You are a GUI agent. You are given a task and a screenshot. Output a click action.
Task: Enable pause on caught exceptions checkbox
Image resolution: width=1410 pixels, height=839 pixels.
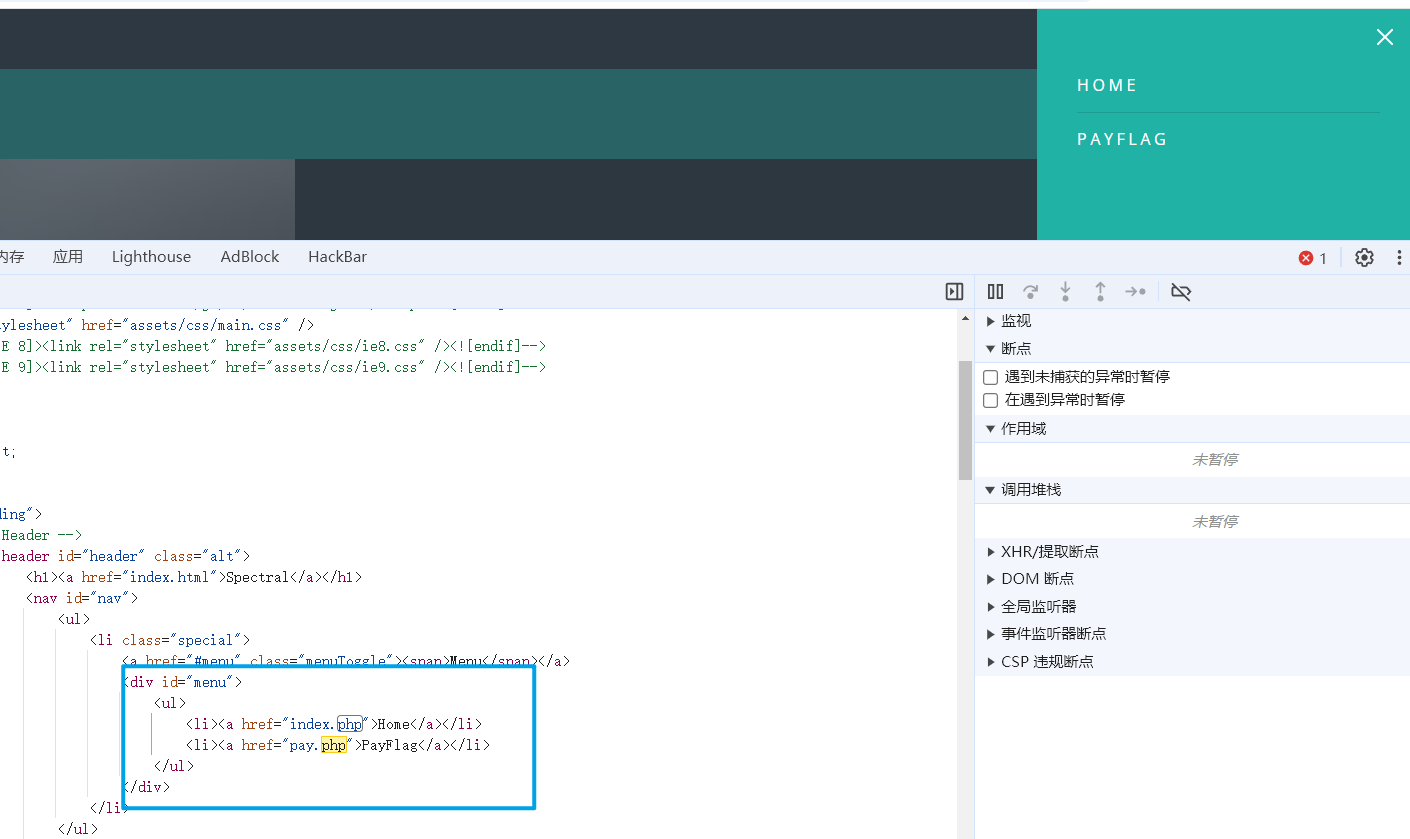click(991, 400)
